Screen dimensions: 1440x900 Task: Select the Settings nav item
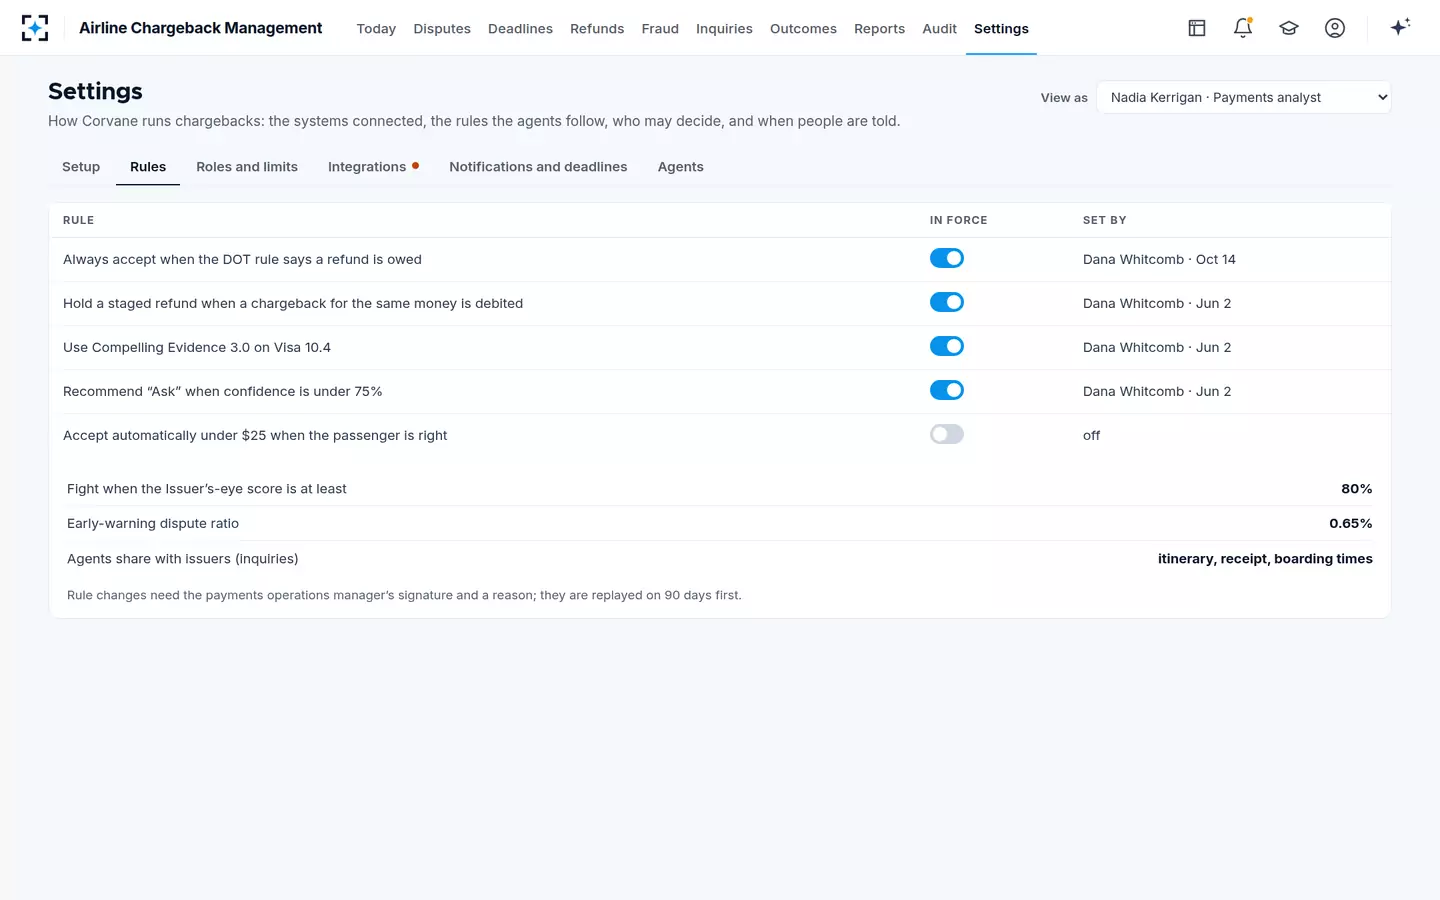point(1001,29)
